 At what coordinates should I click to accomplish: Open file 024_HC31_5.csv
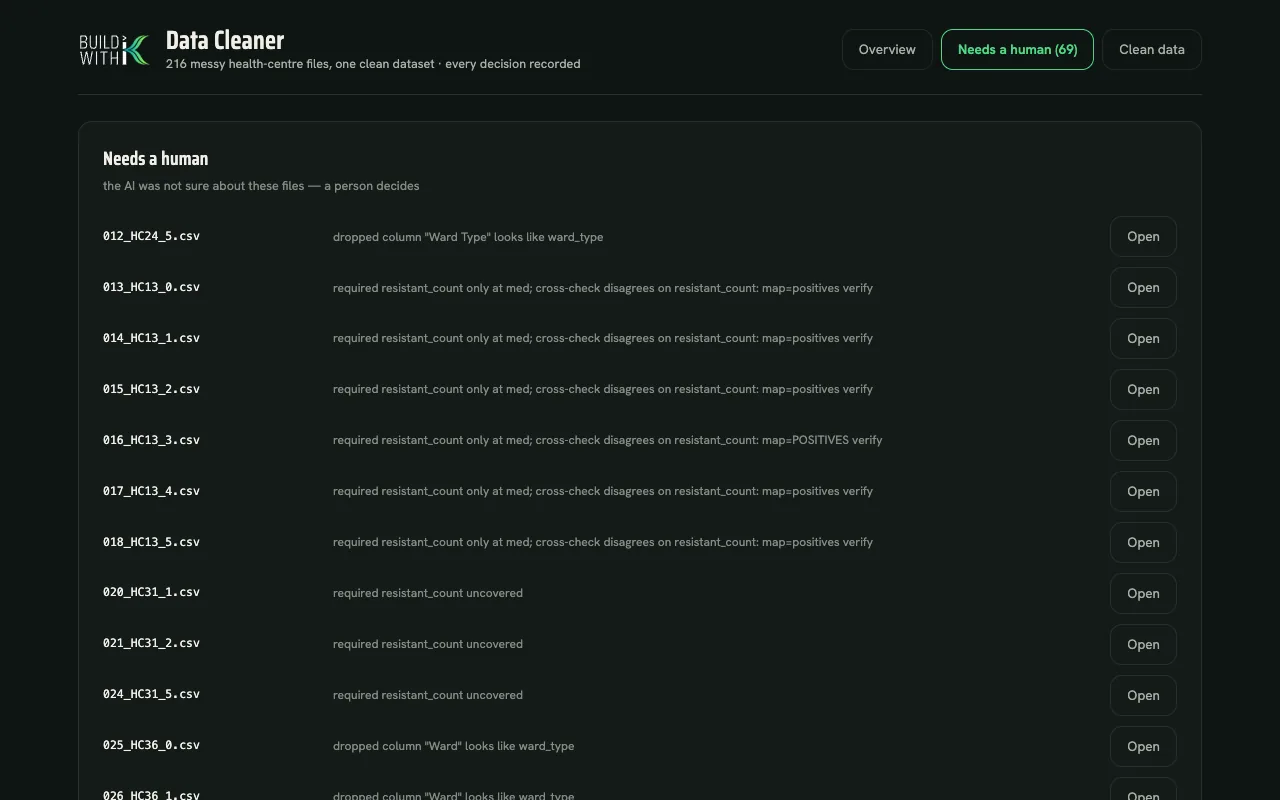1143,696
